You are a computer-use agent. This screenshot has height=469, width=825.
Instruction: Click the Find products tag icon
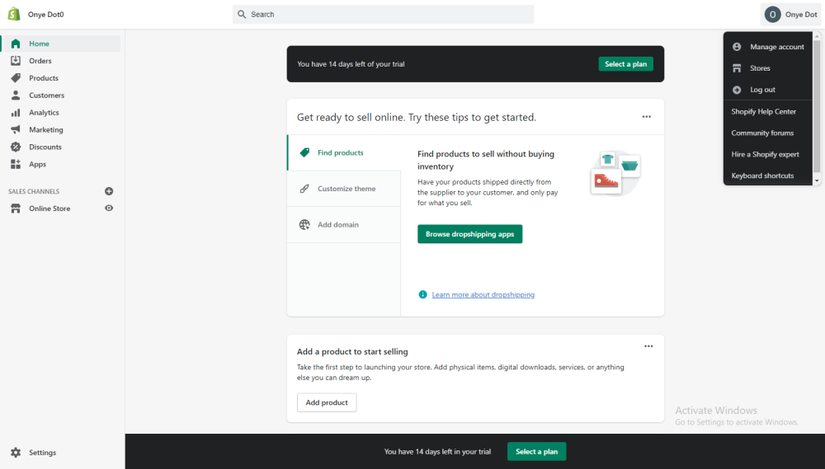pyautogui.click(x=305, y=153)
